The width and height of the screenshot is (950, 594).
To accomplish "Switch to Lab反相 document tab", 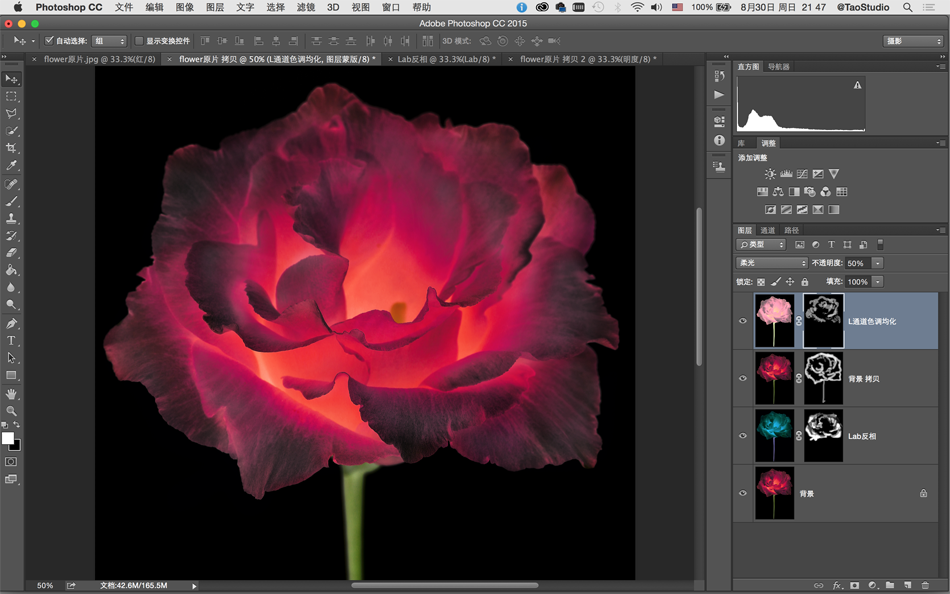I will [446, 59].
